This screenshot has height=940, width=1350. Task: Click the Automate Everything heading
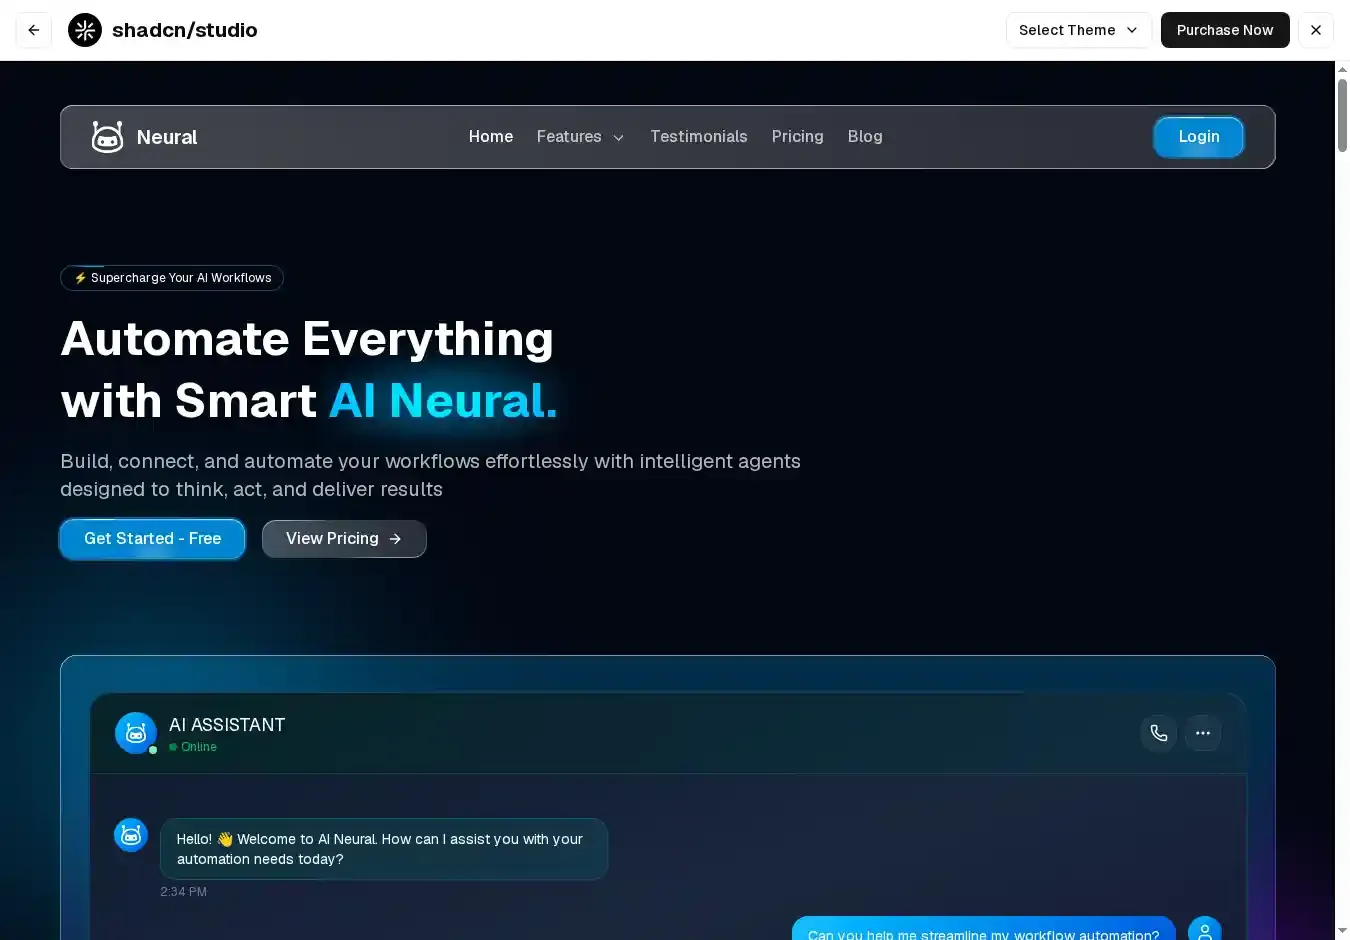coord(307,339)
